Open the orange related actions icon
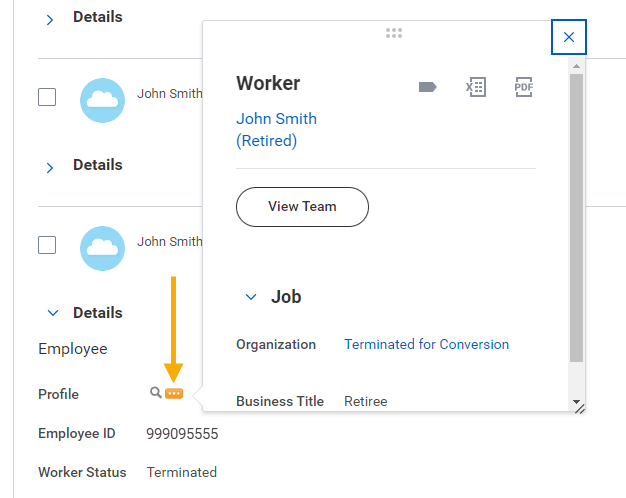The image size is (626, 498). [174, 394]
